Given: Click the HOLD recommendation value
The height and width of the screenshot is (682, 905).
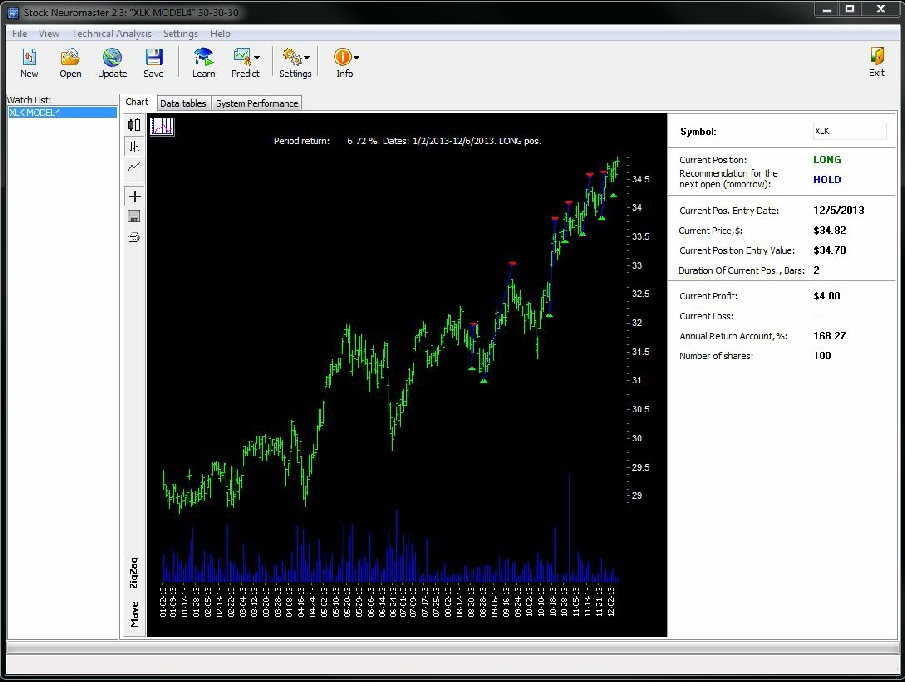Looking at the screenshot, I should [x=827, y=179].
